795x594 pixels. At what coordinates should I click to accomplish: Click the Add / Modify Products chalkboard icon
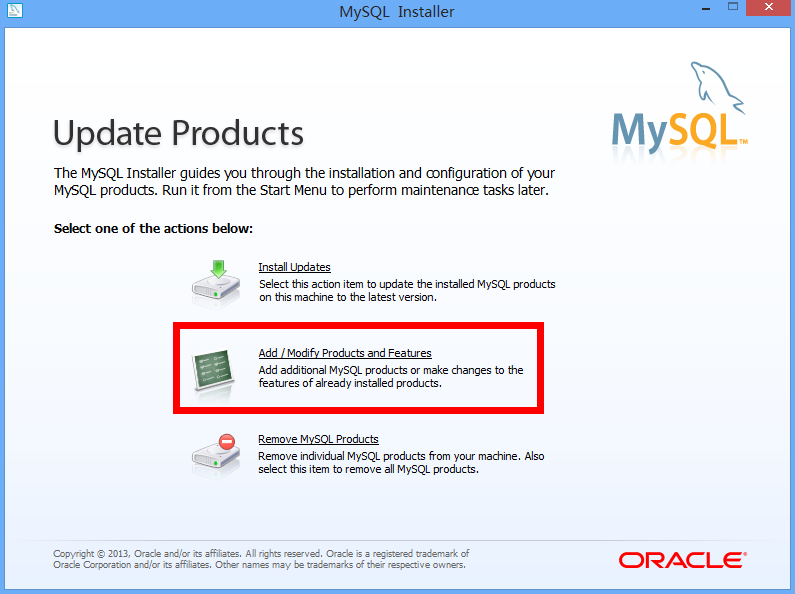[x=216, y=369]
